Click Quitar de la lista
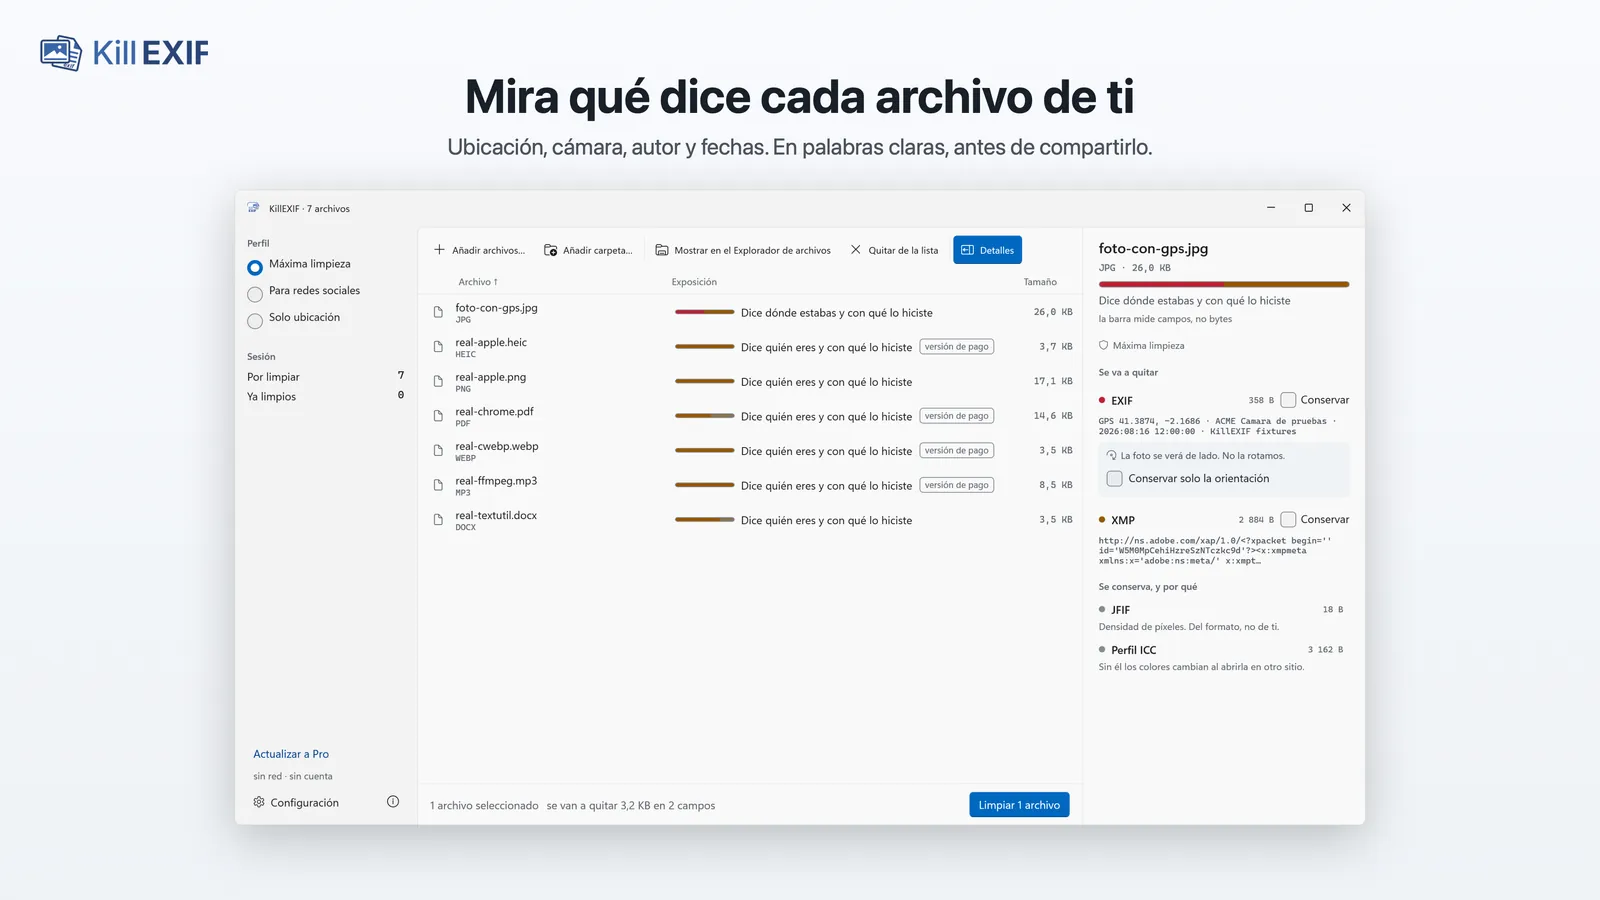The image size is (1600, 900). coord(895,250)
